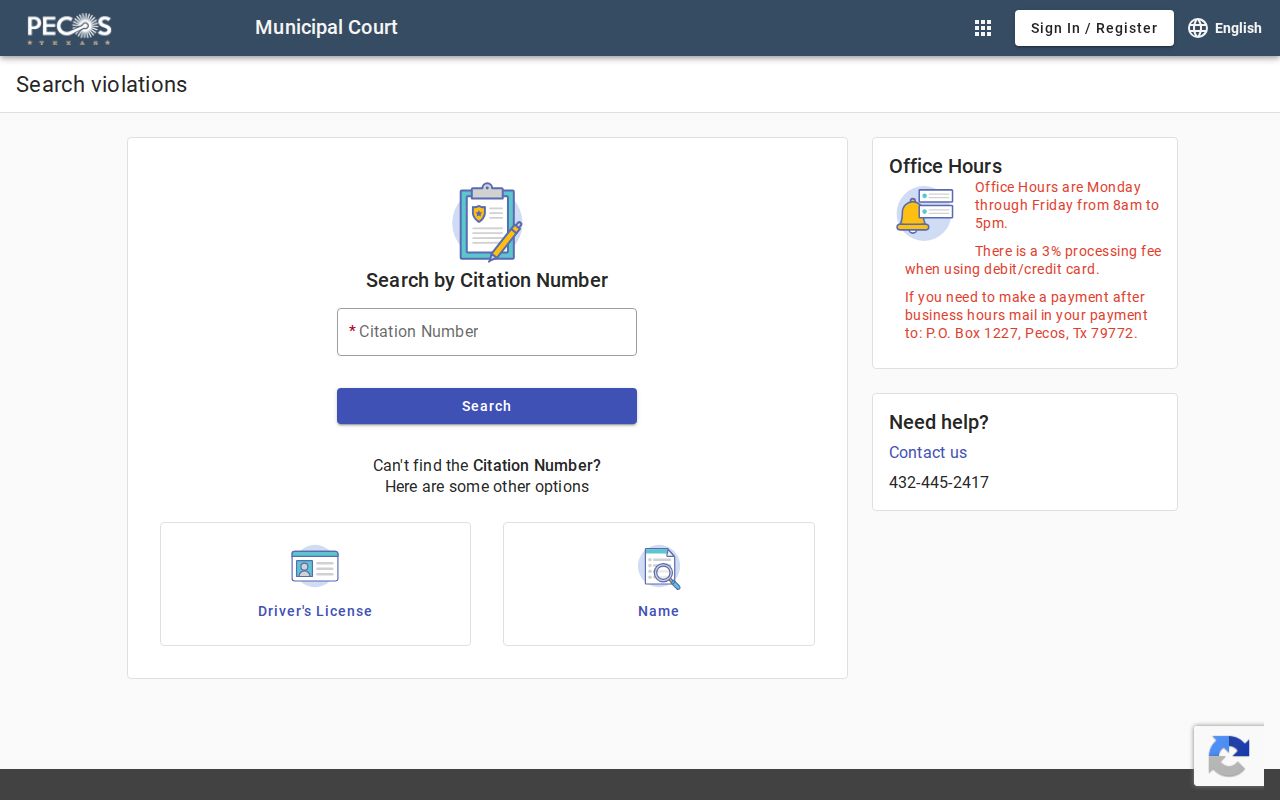The width and height of the screenshot is (1280, 800).
Task: Click the blue Search button
Action: pyautogui.click(x=487, y=406)
